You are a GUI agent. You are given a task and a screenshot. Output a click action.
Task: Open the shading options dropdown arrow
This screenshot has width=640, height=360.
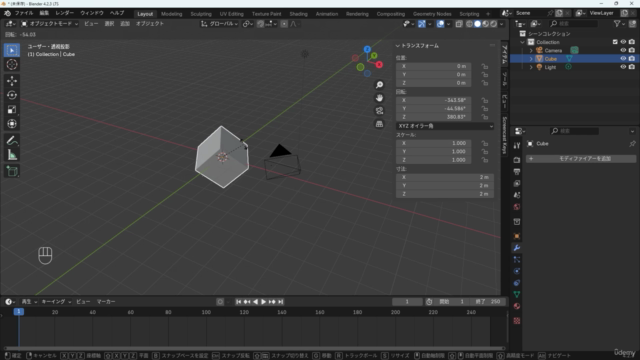point(502,24)
